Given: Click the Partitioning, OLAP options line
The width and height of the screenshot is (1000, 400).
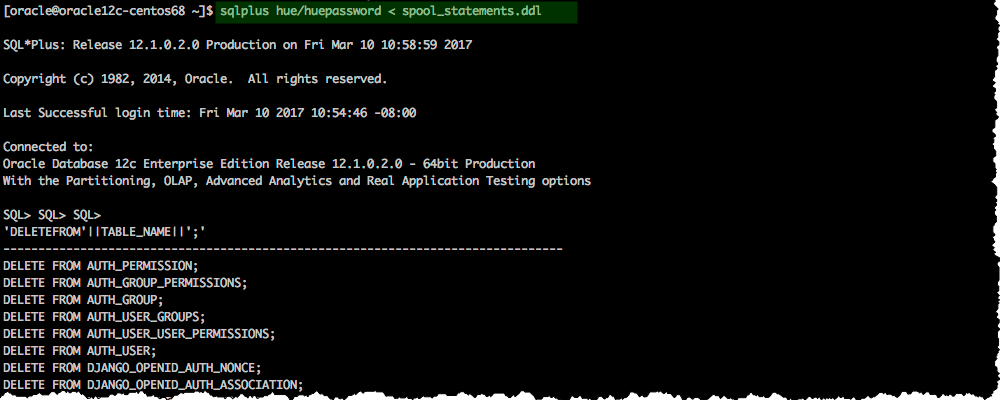Looking at the screenshot, I should pos(296,181).
